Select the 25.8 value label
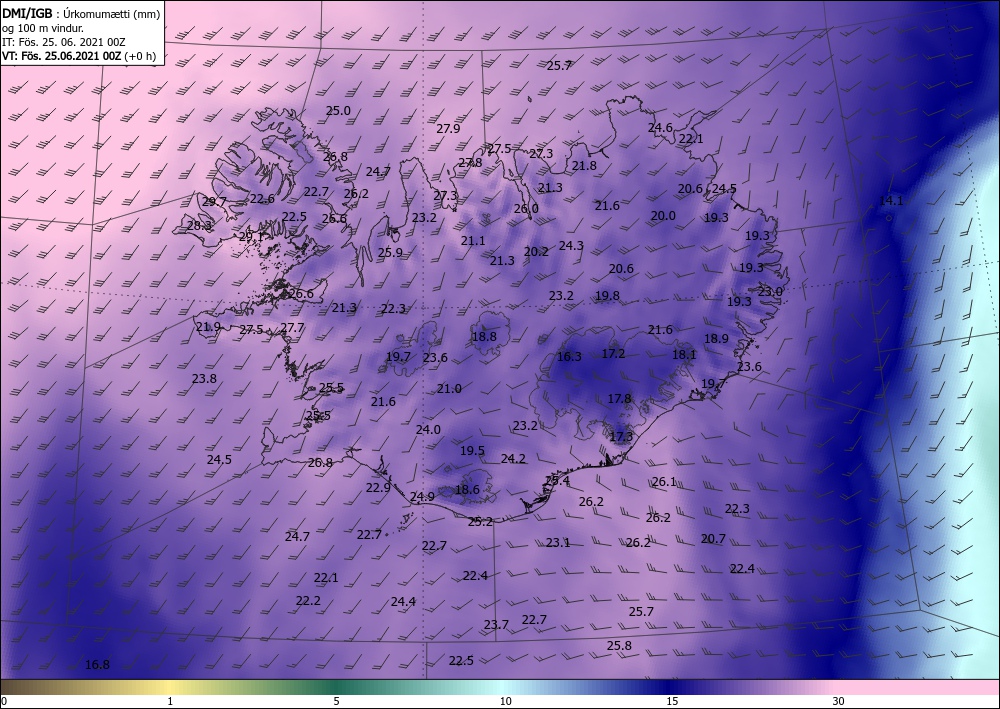The height and width of the screenshot is (709, 1000). point(619,645)
